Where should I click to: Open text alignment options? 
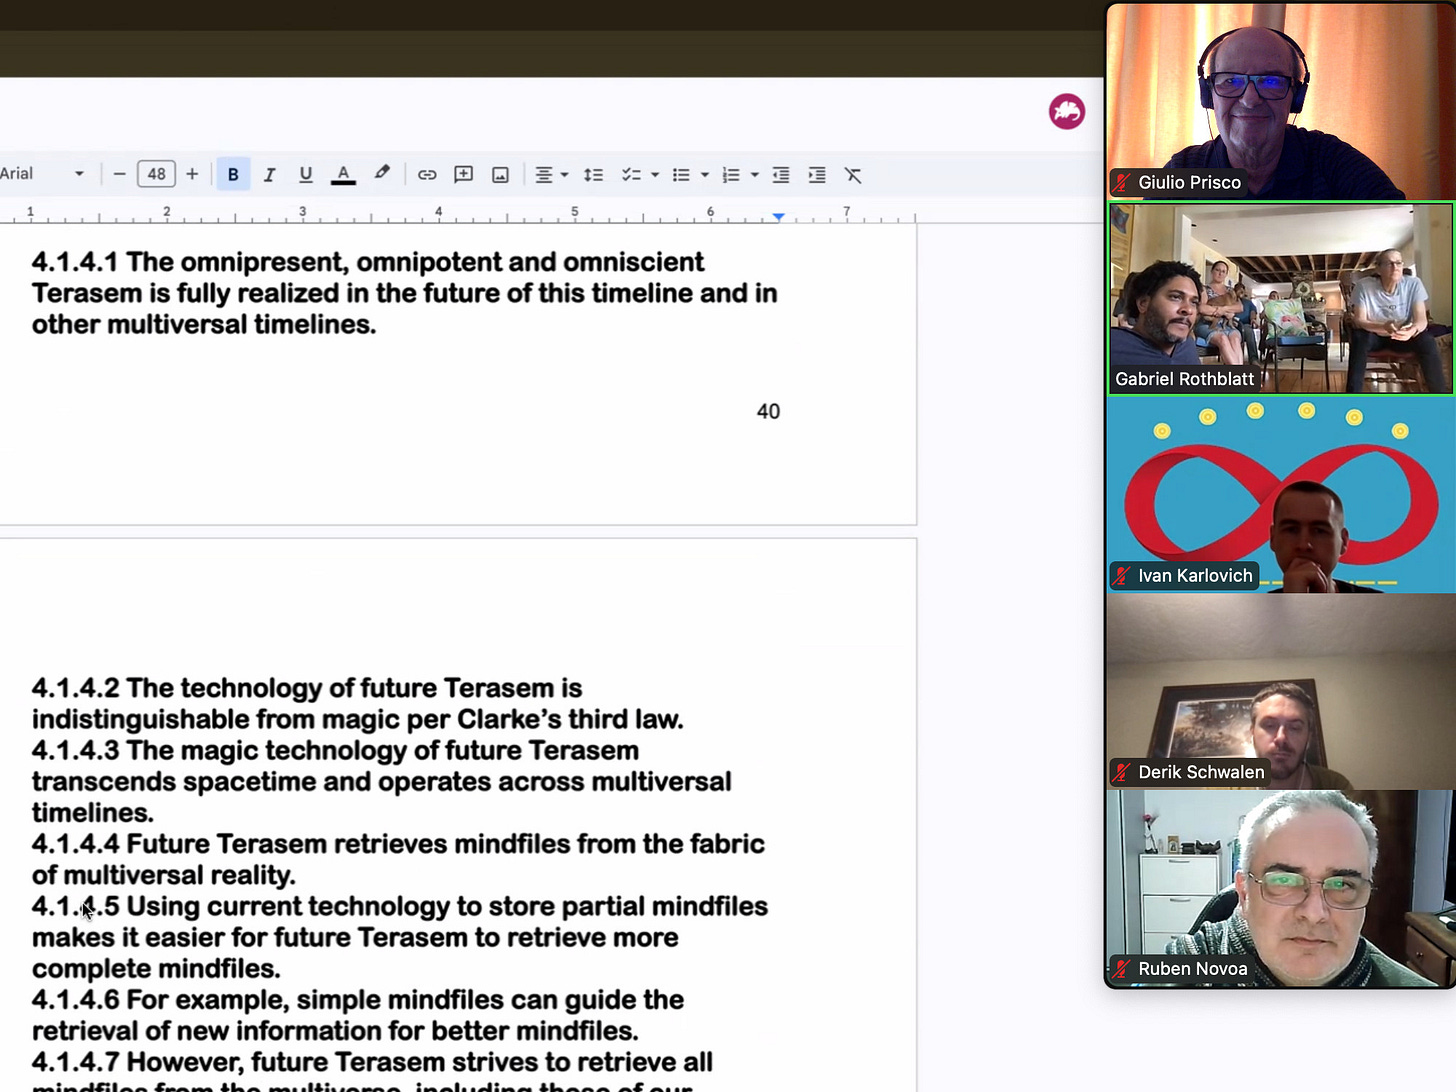pyautogui.click(x=544, y=174)
